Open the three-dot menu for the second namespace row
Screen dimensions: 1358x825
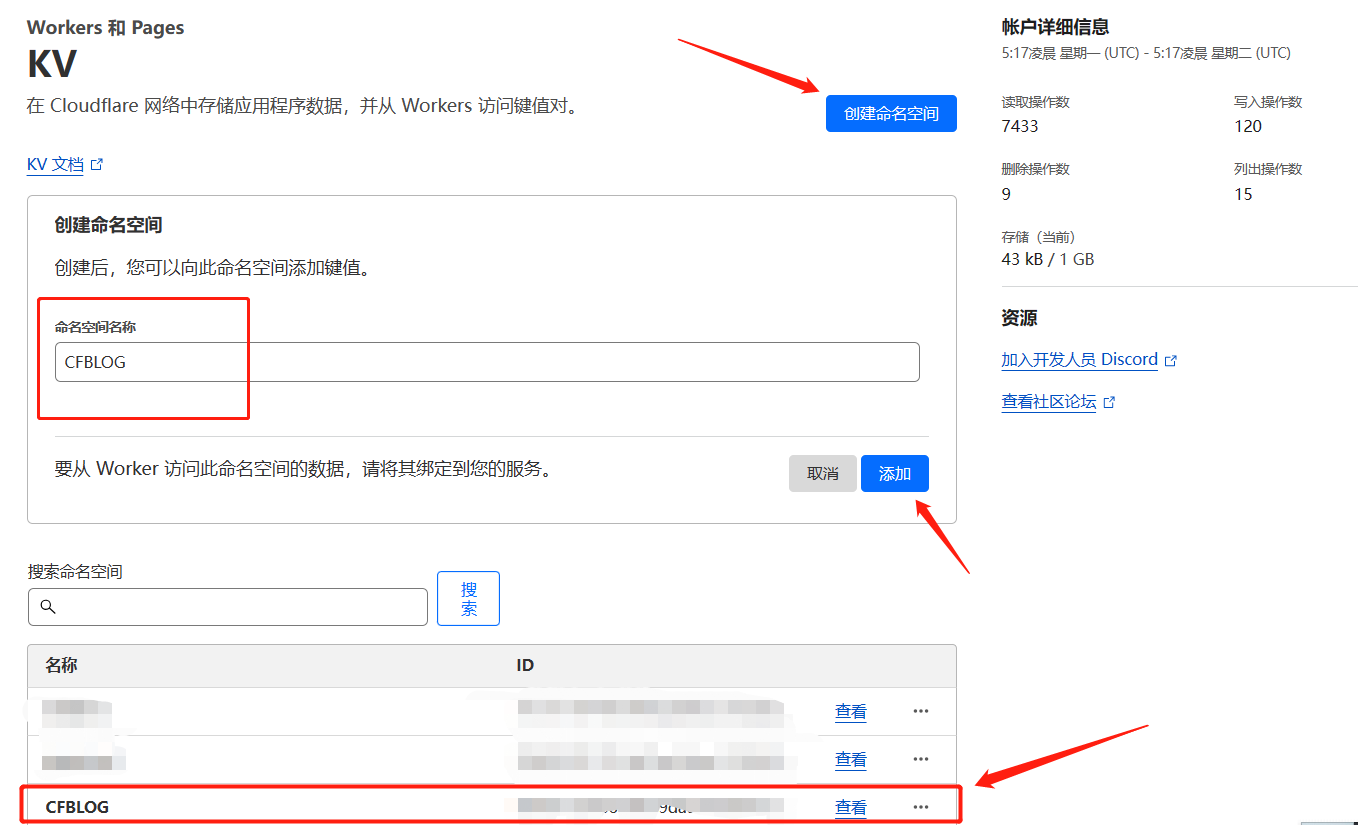tap(921, 760)
